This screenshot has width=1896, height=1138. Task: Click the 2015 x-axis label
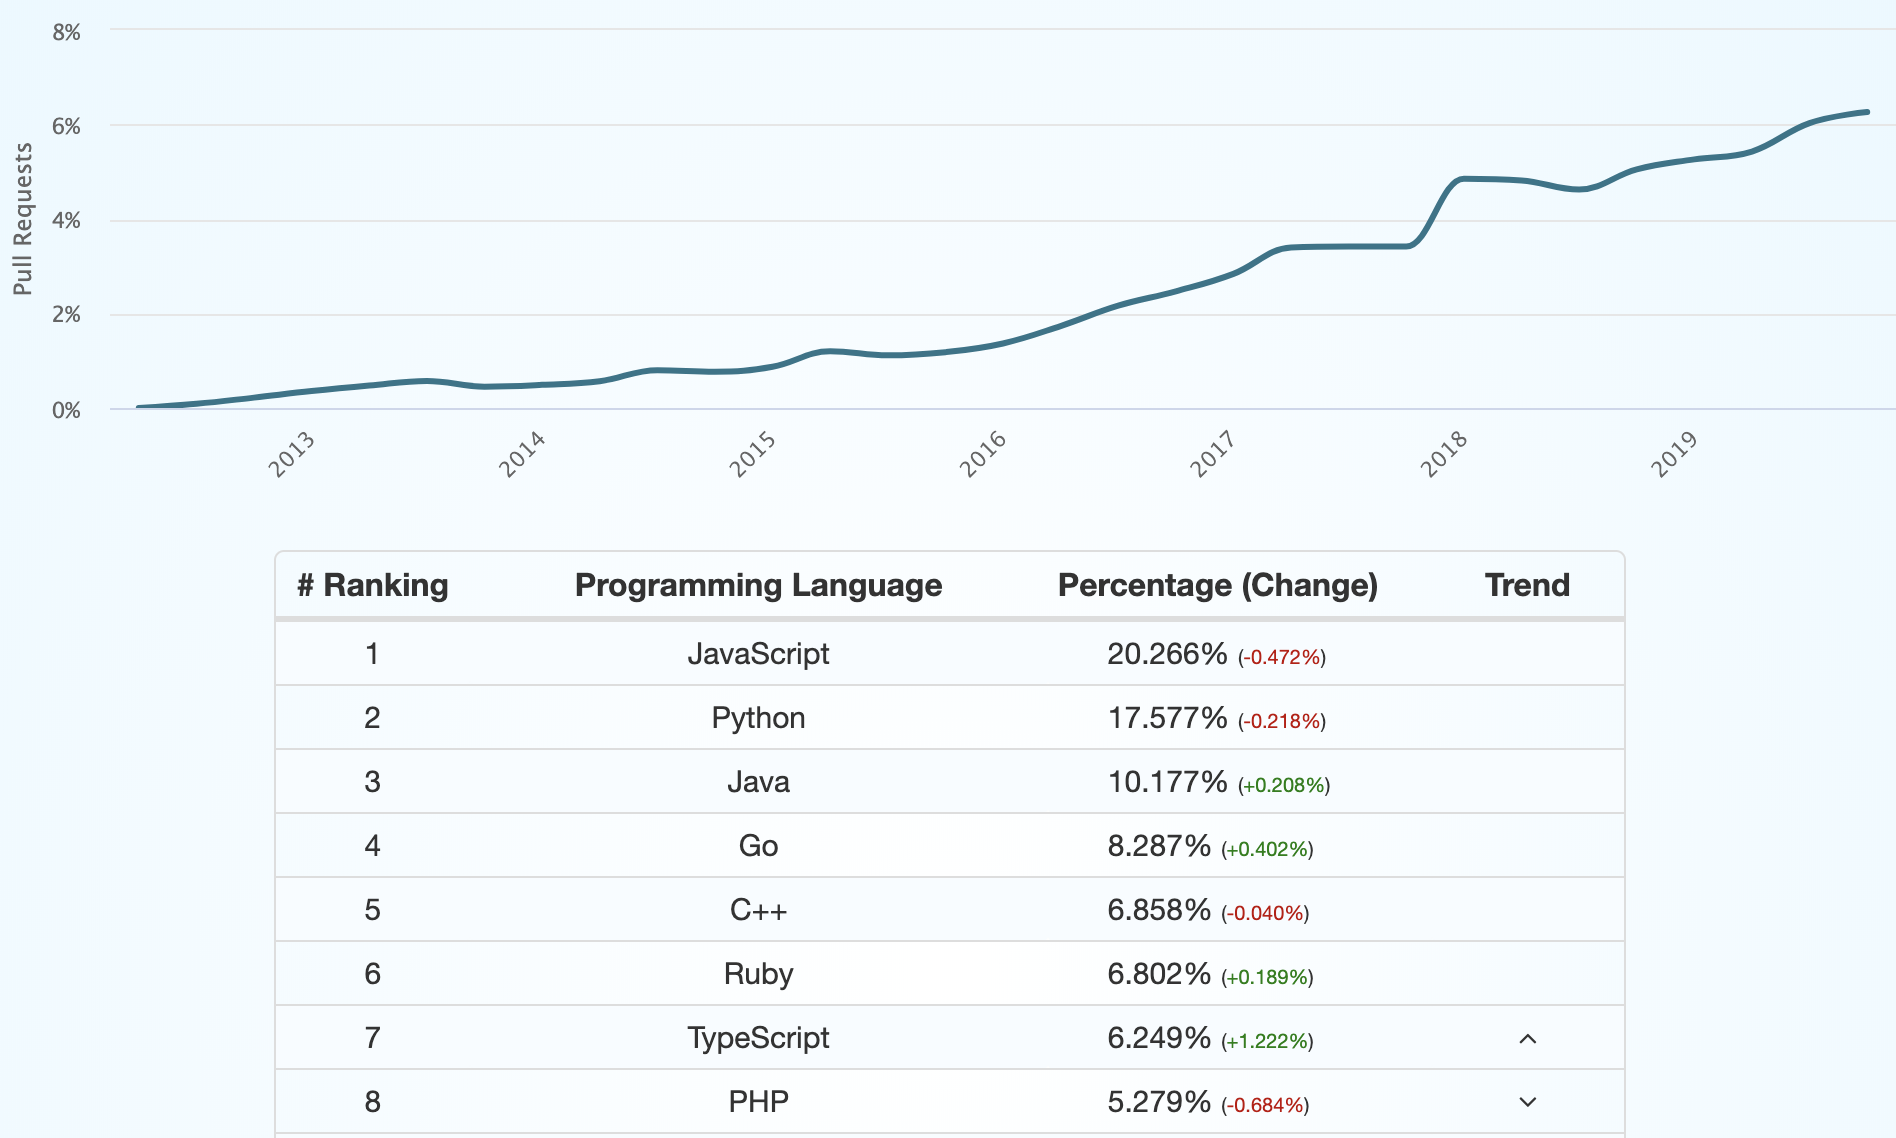point(752,454)
